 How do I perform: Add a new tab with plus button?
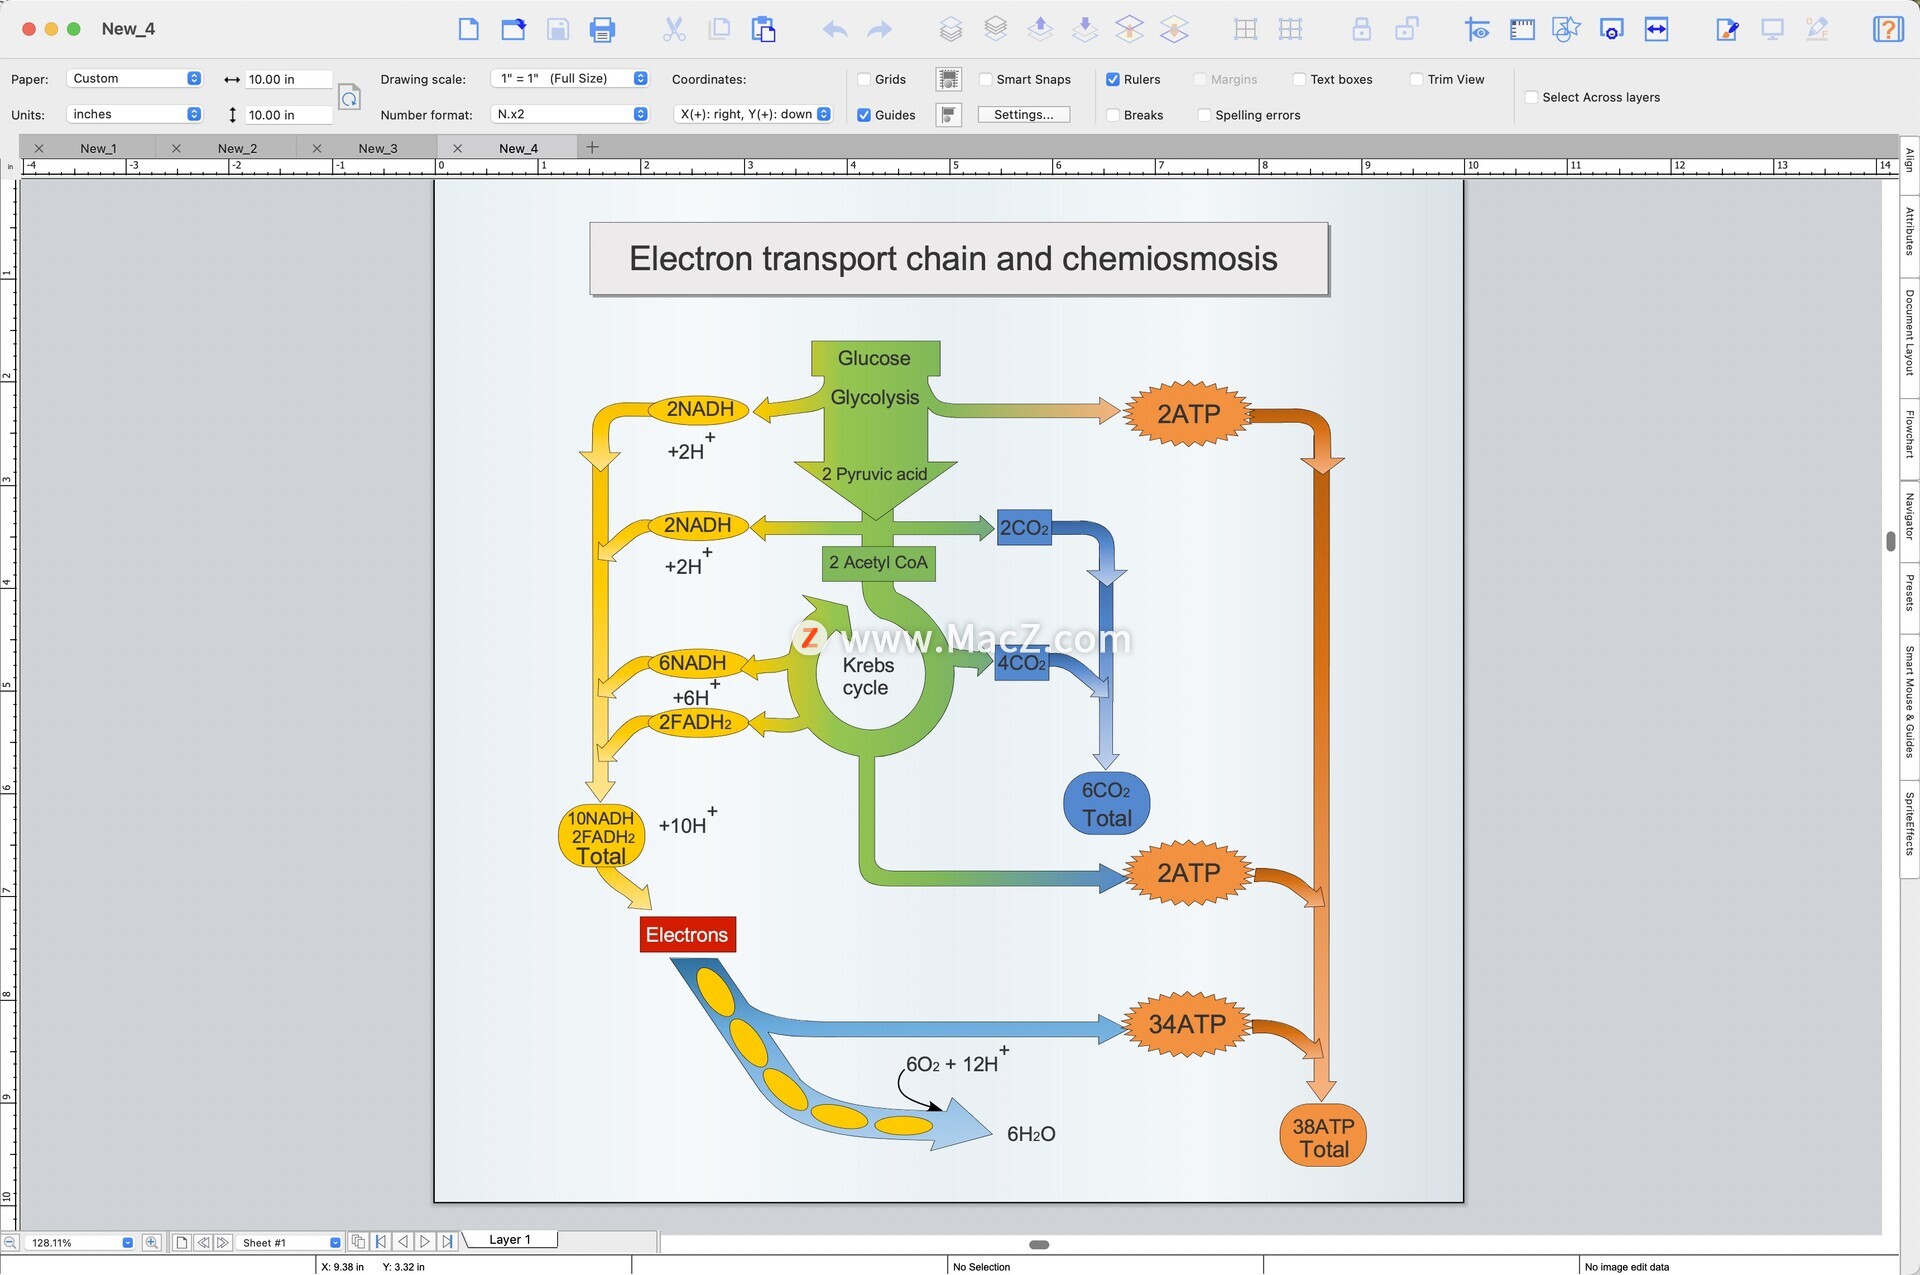pos(592,147)
